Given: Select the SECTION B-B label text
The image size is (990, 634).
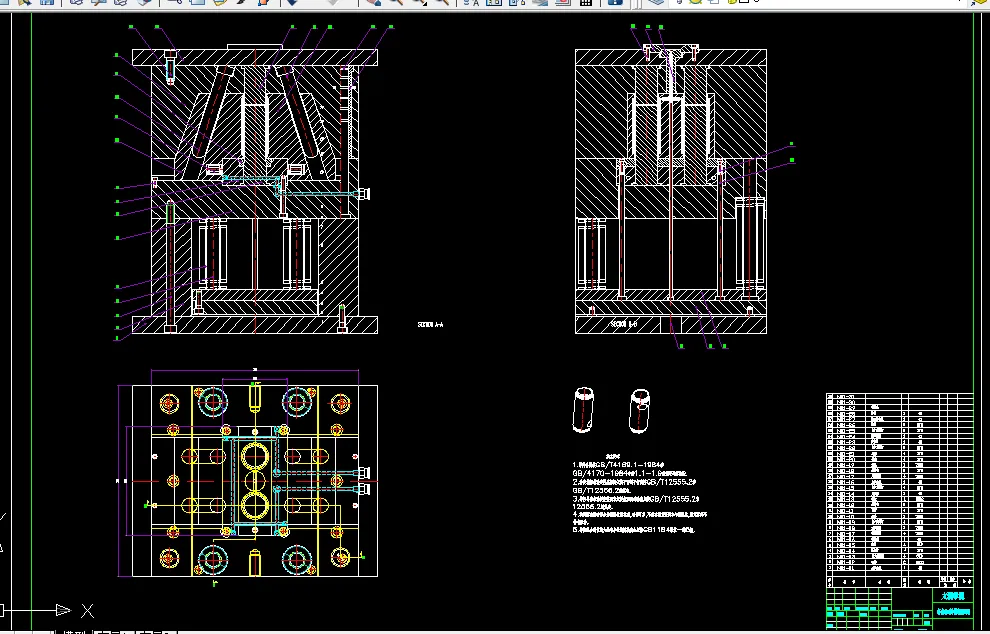Looking at the screenshot, I should pos(624,324).
